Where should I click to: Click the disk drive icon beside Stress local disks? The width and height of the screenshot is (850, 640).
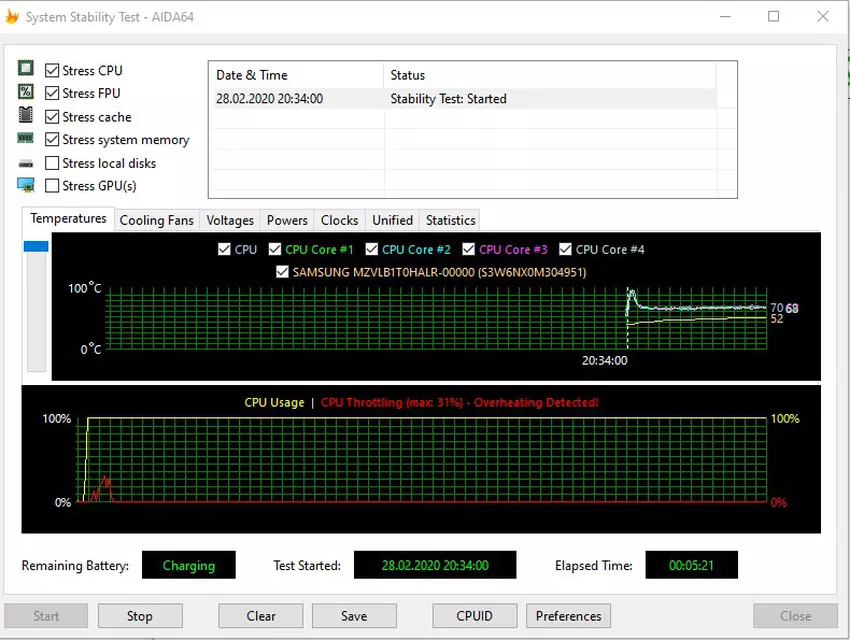[x=26, y=163]
